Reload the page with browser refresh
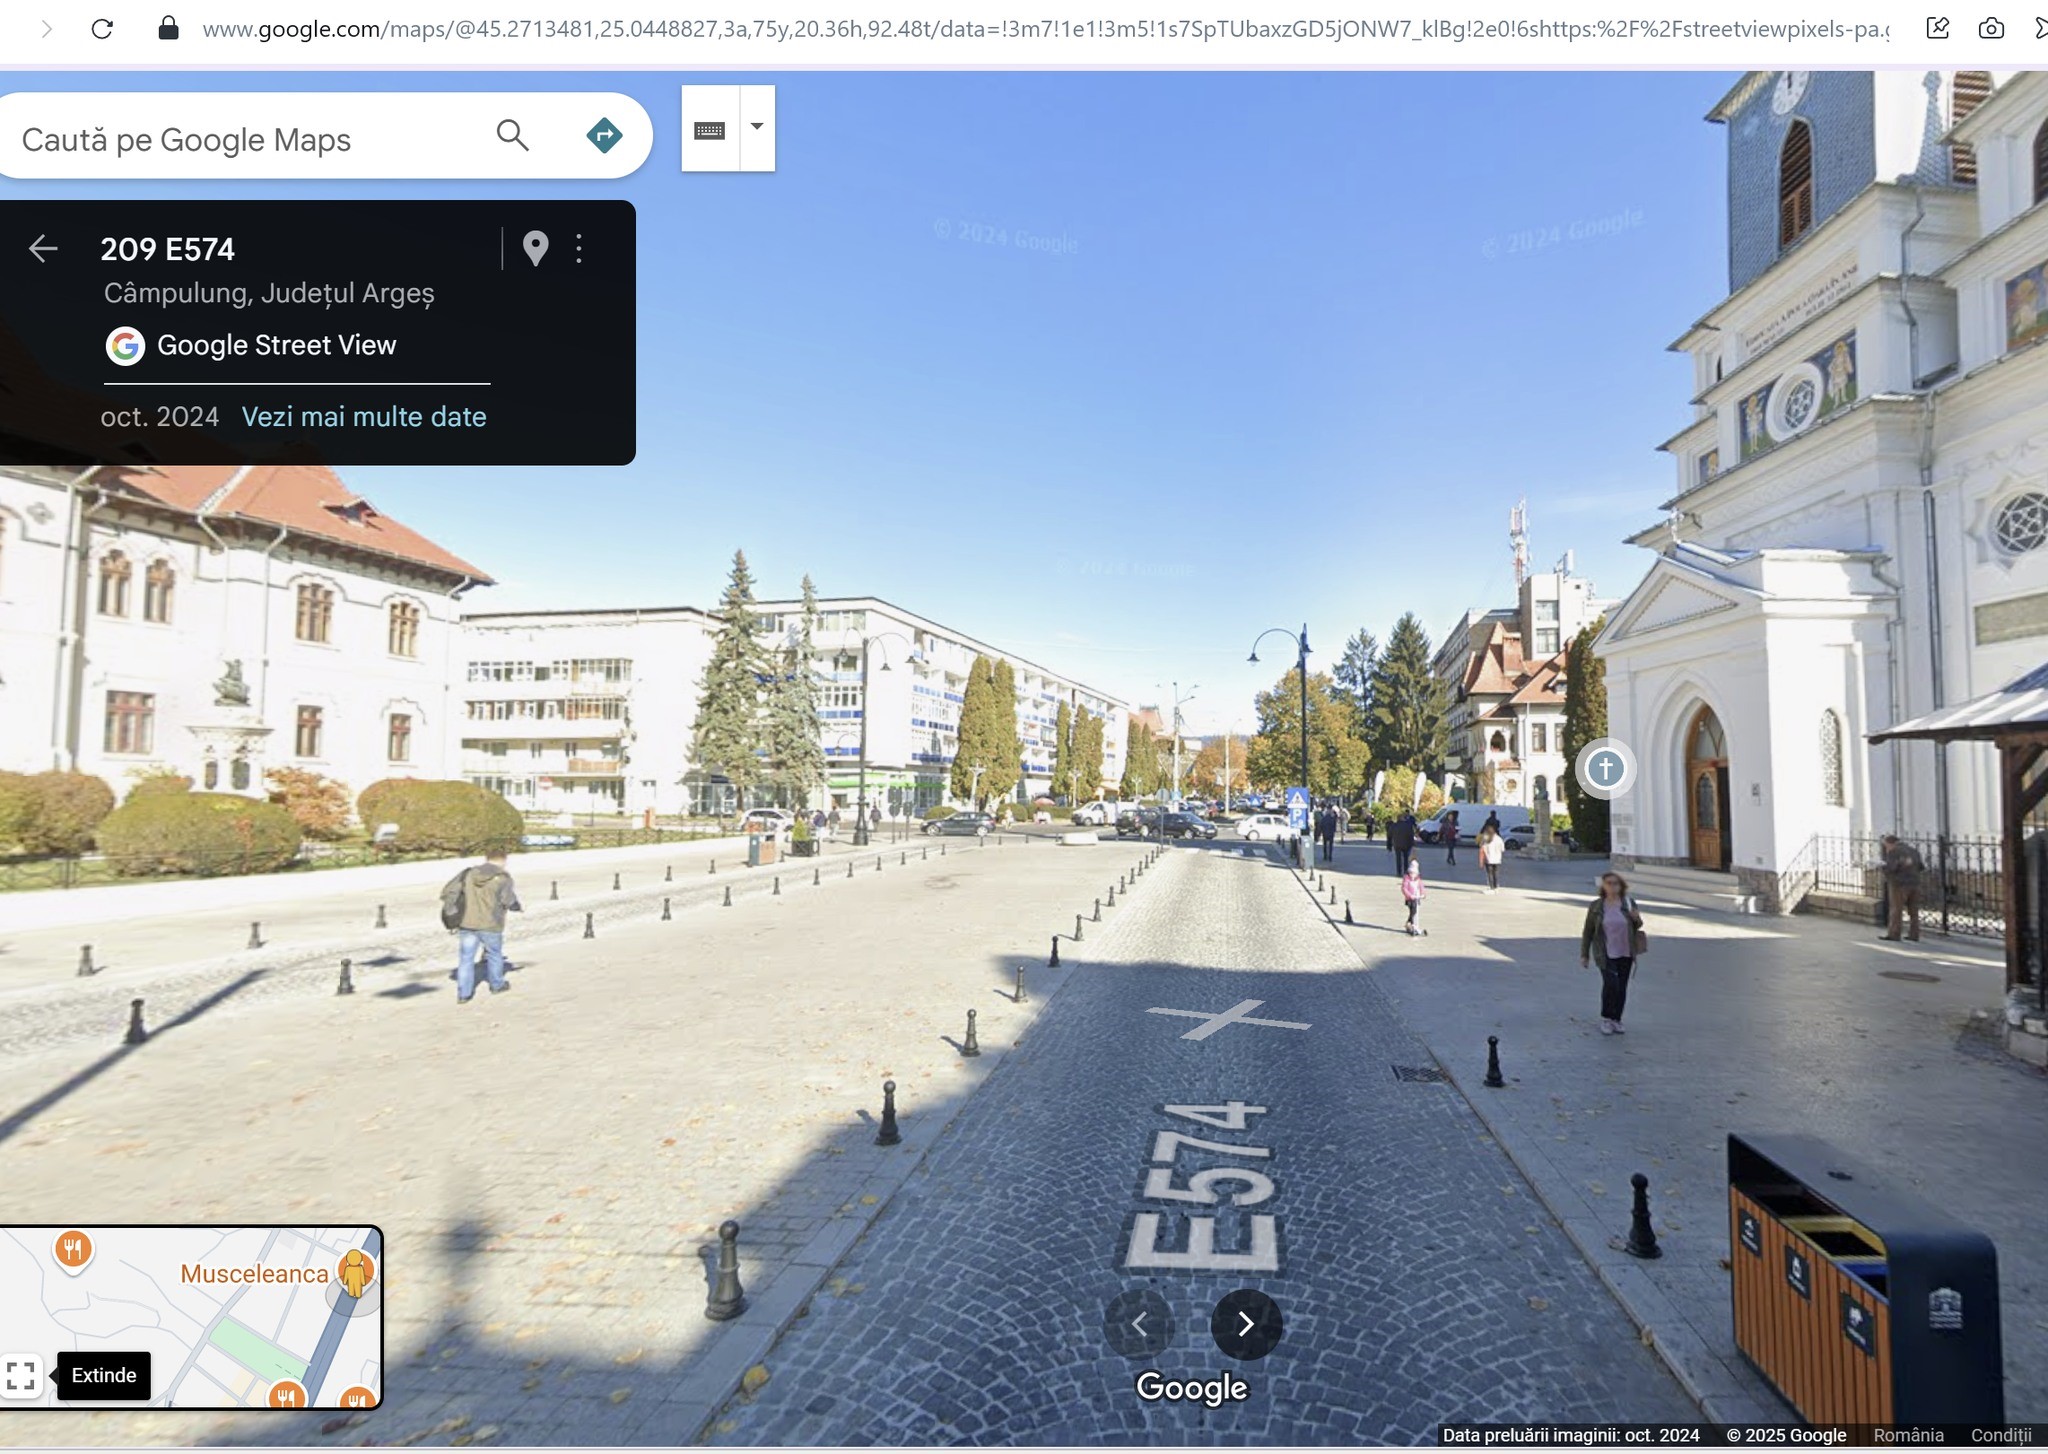Screen dimensions: 2048x1454 point(102,28)
